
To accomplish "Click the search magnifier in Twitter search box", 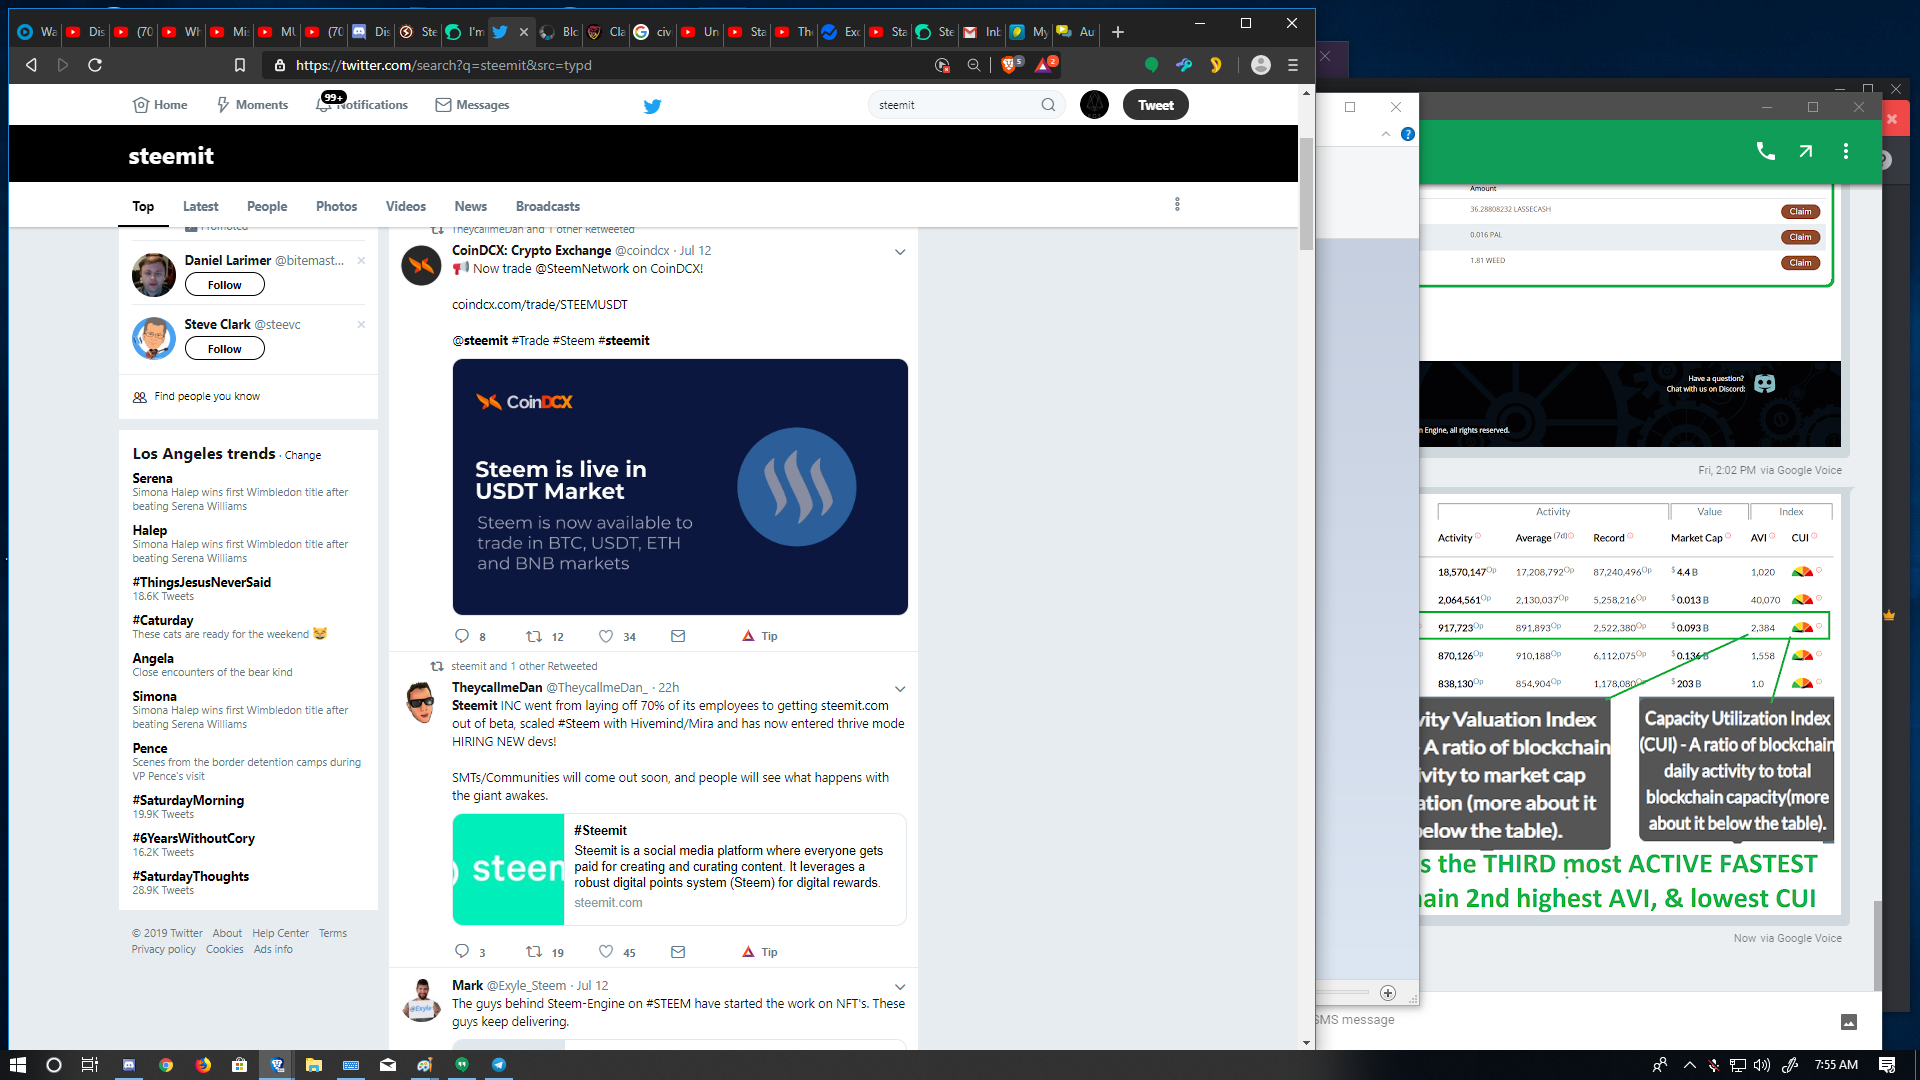I will pos(1048,105).
